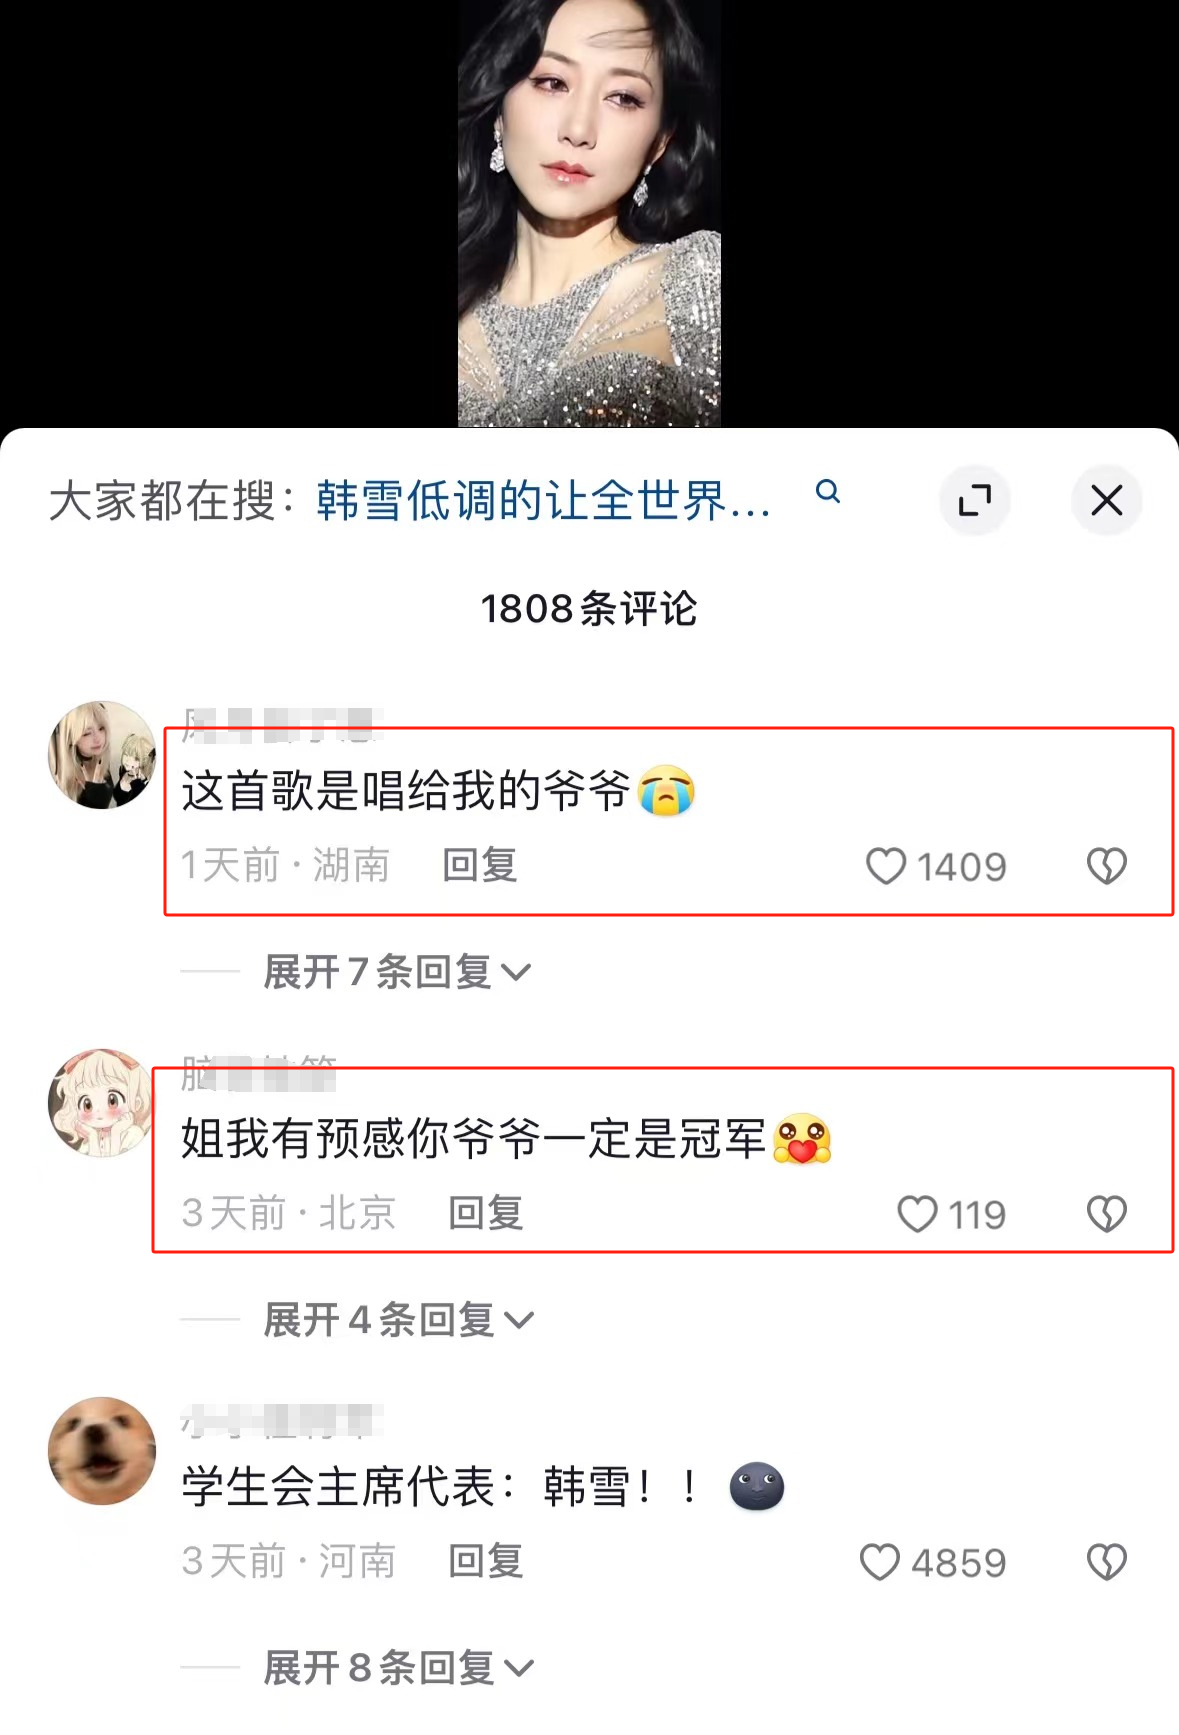Dislike the Beijing user's comment
This screenshot has width=1179, height=1735.
(1107, 1214)
